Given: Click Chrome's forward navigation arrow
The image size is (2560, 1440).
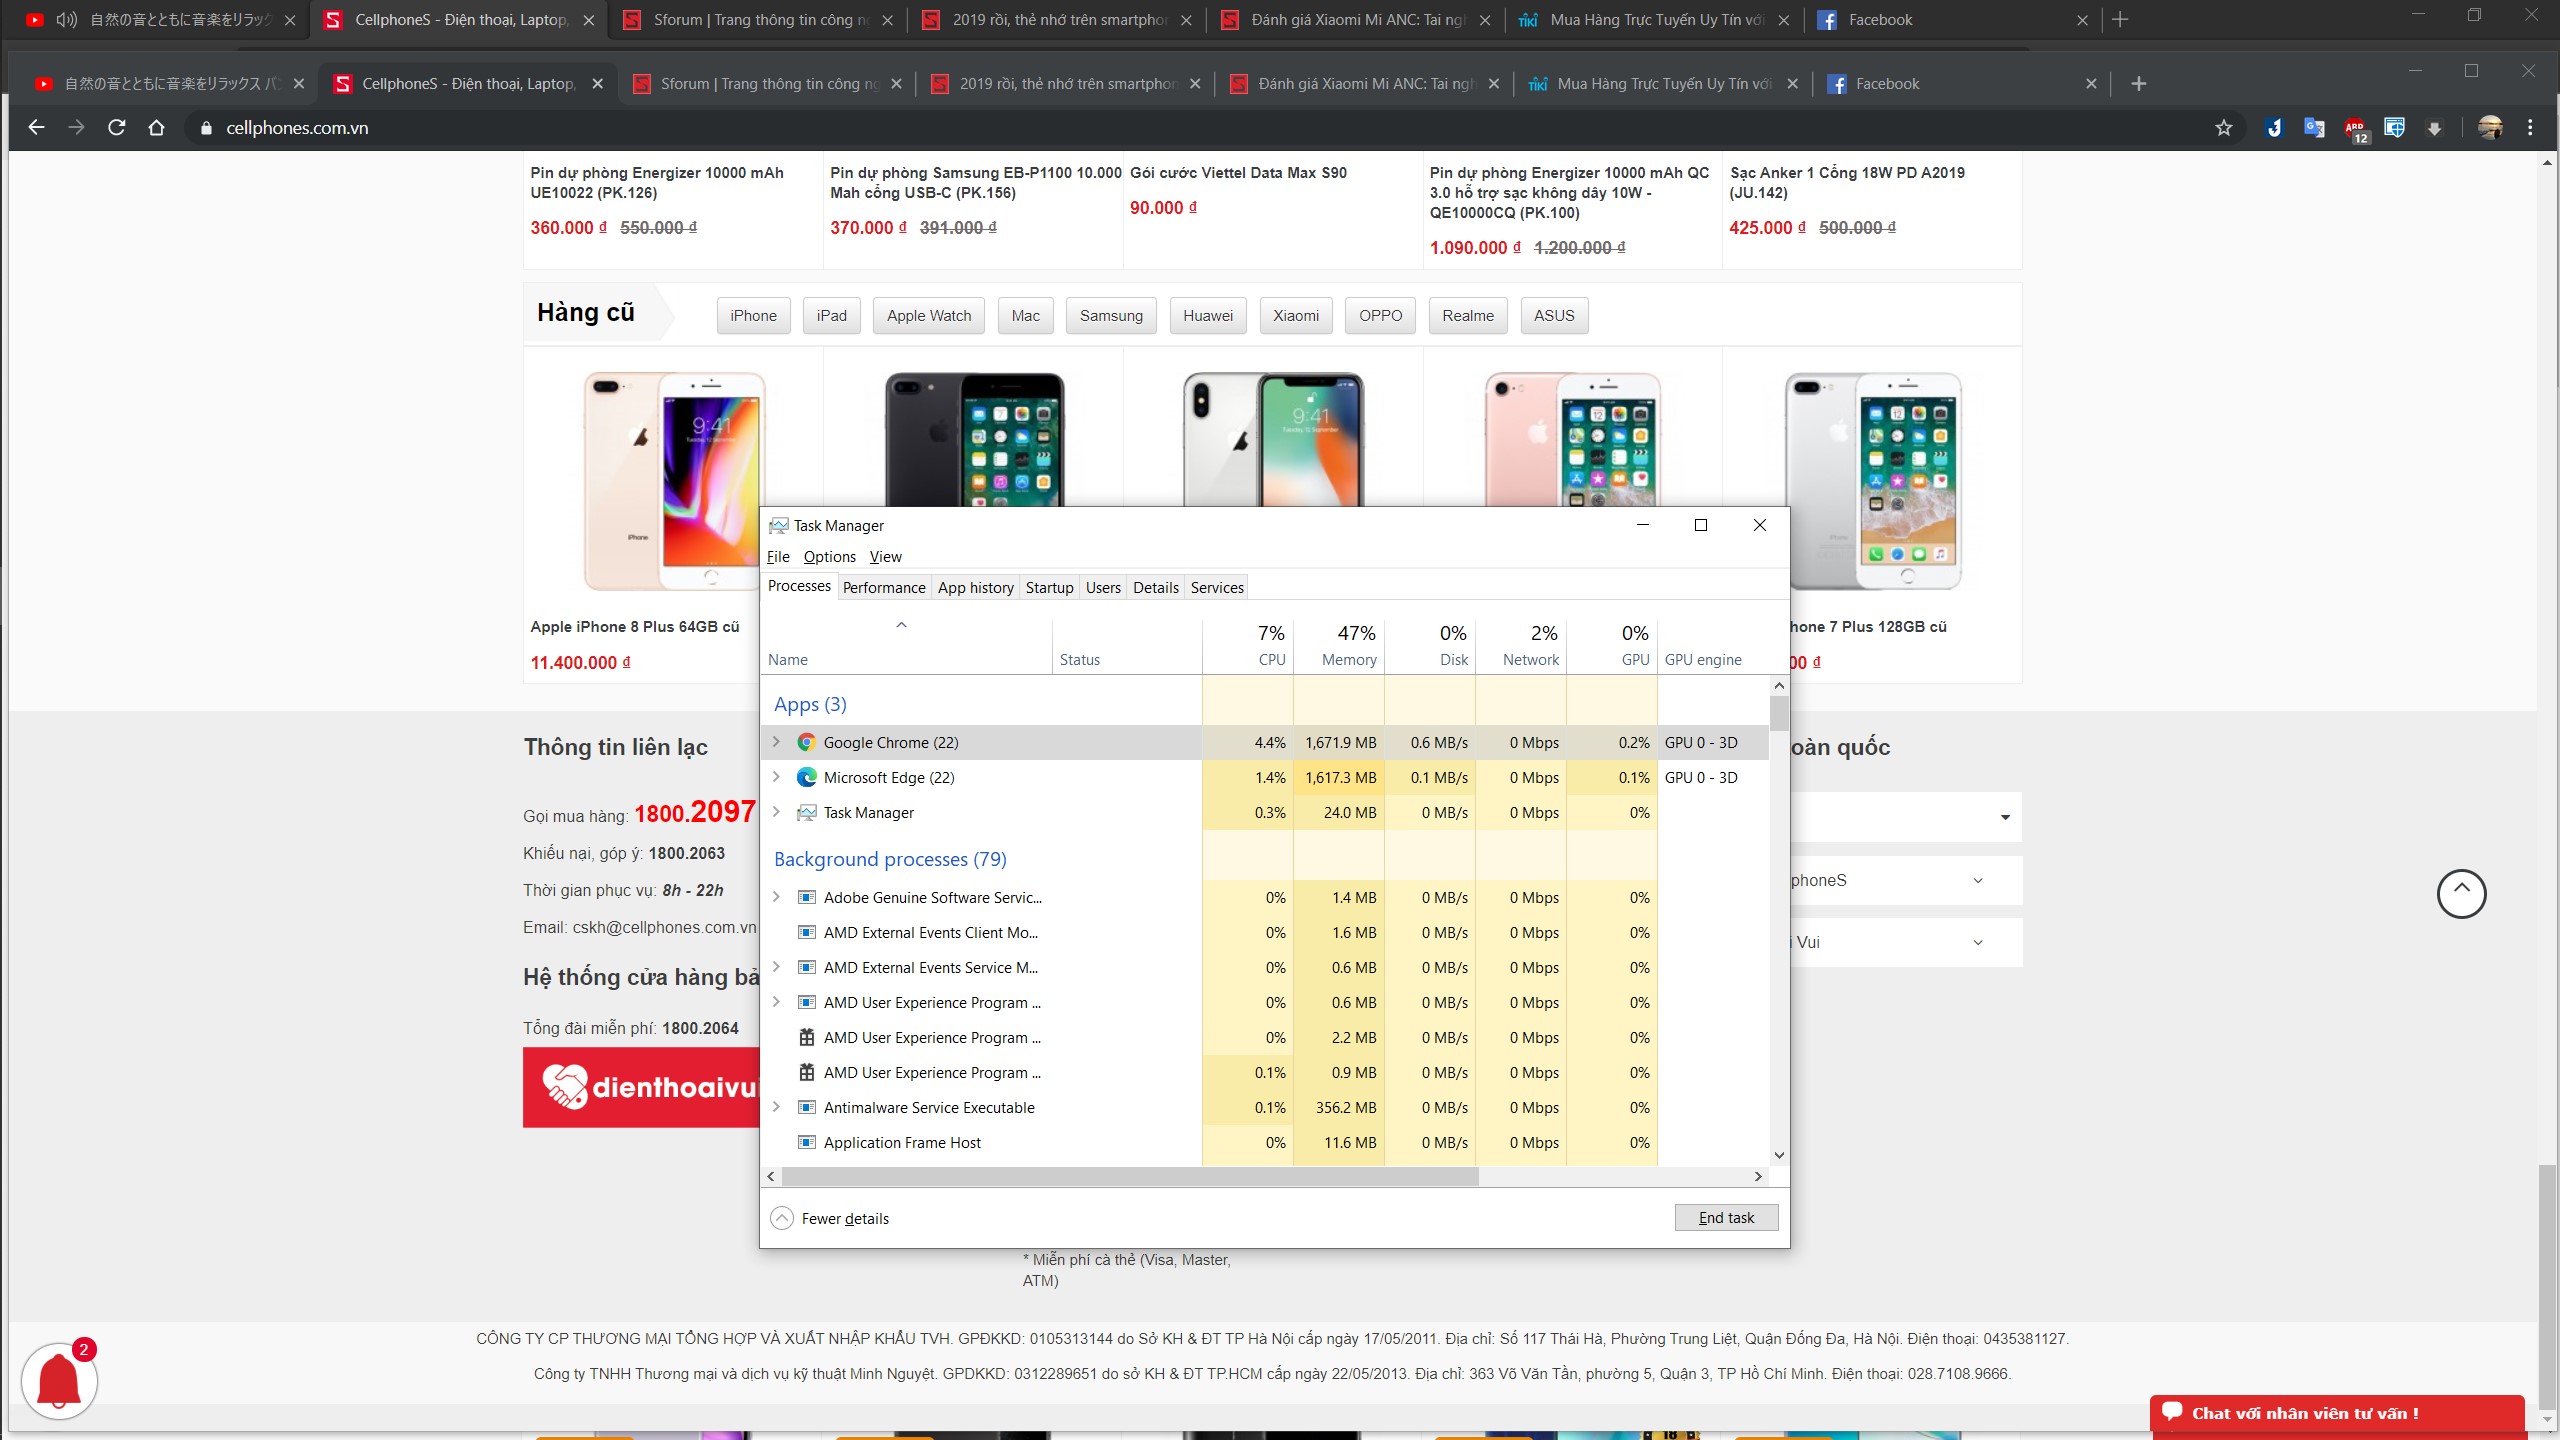Looking at the screenshot, I should click(77, 128).
